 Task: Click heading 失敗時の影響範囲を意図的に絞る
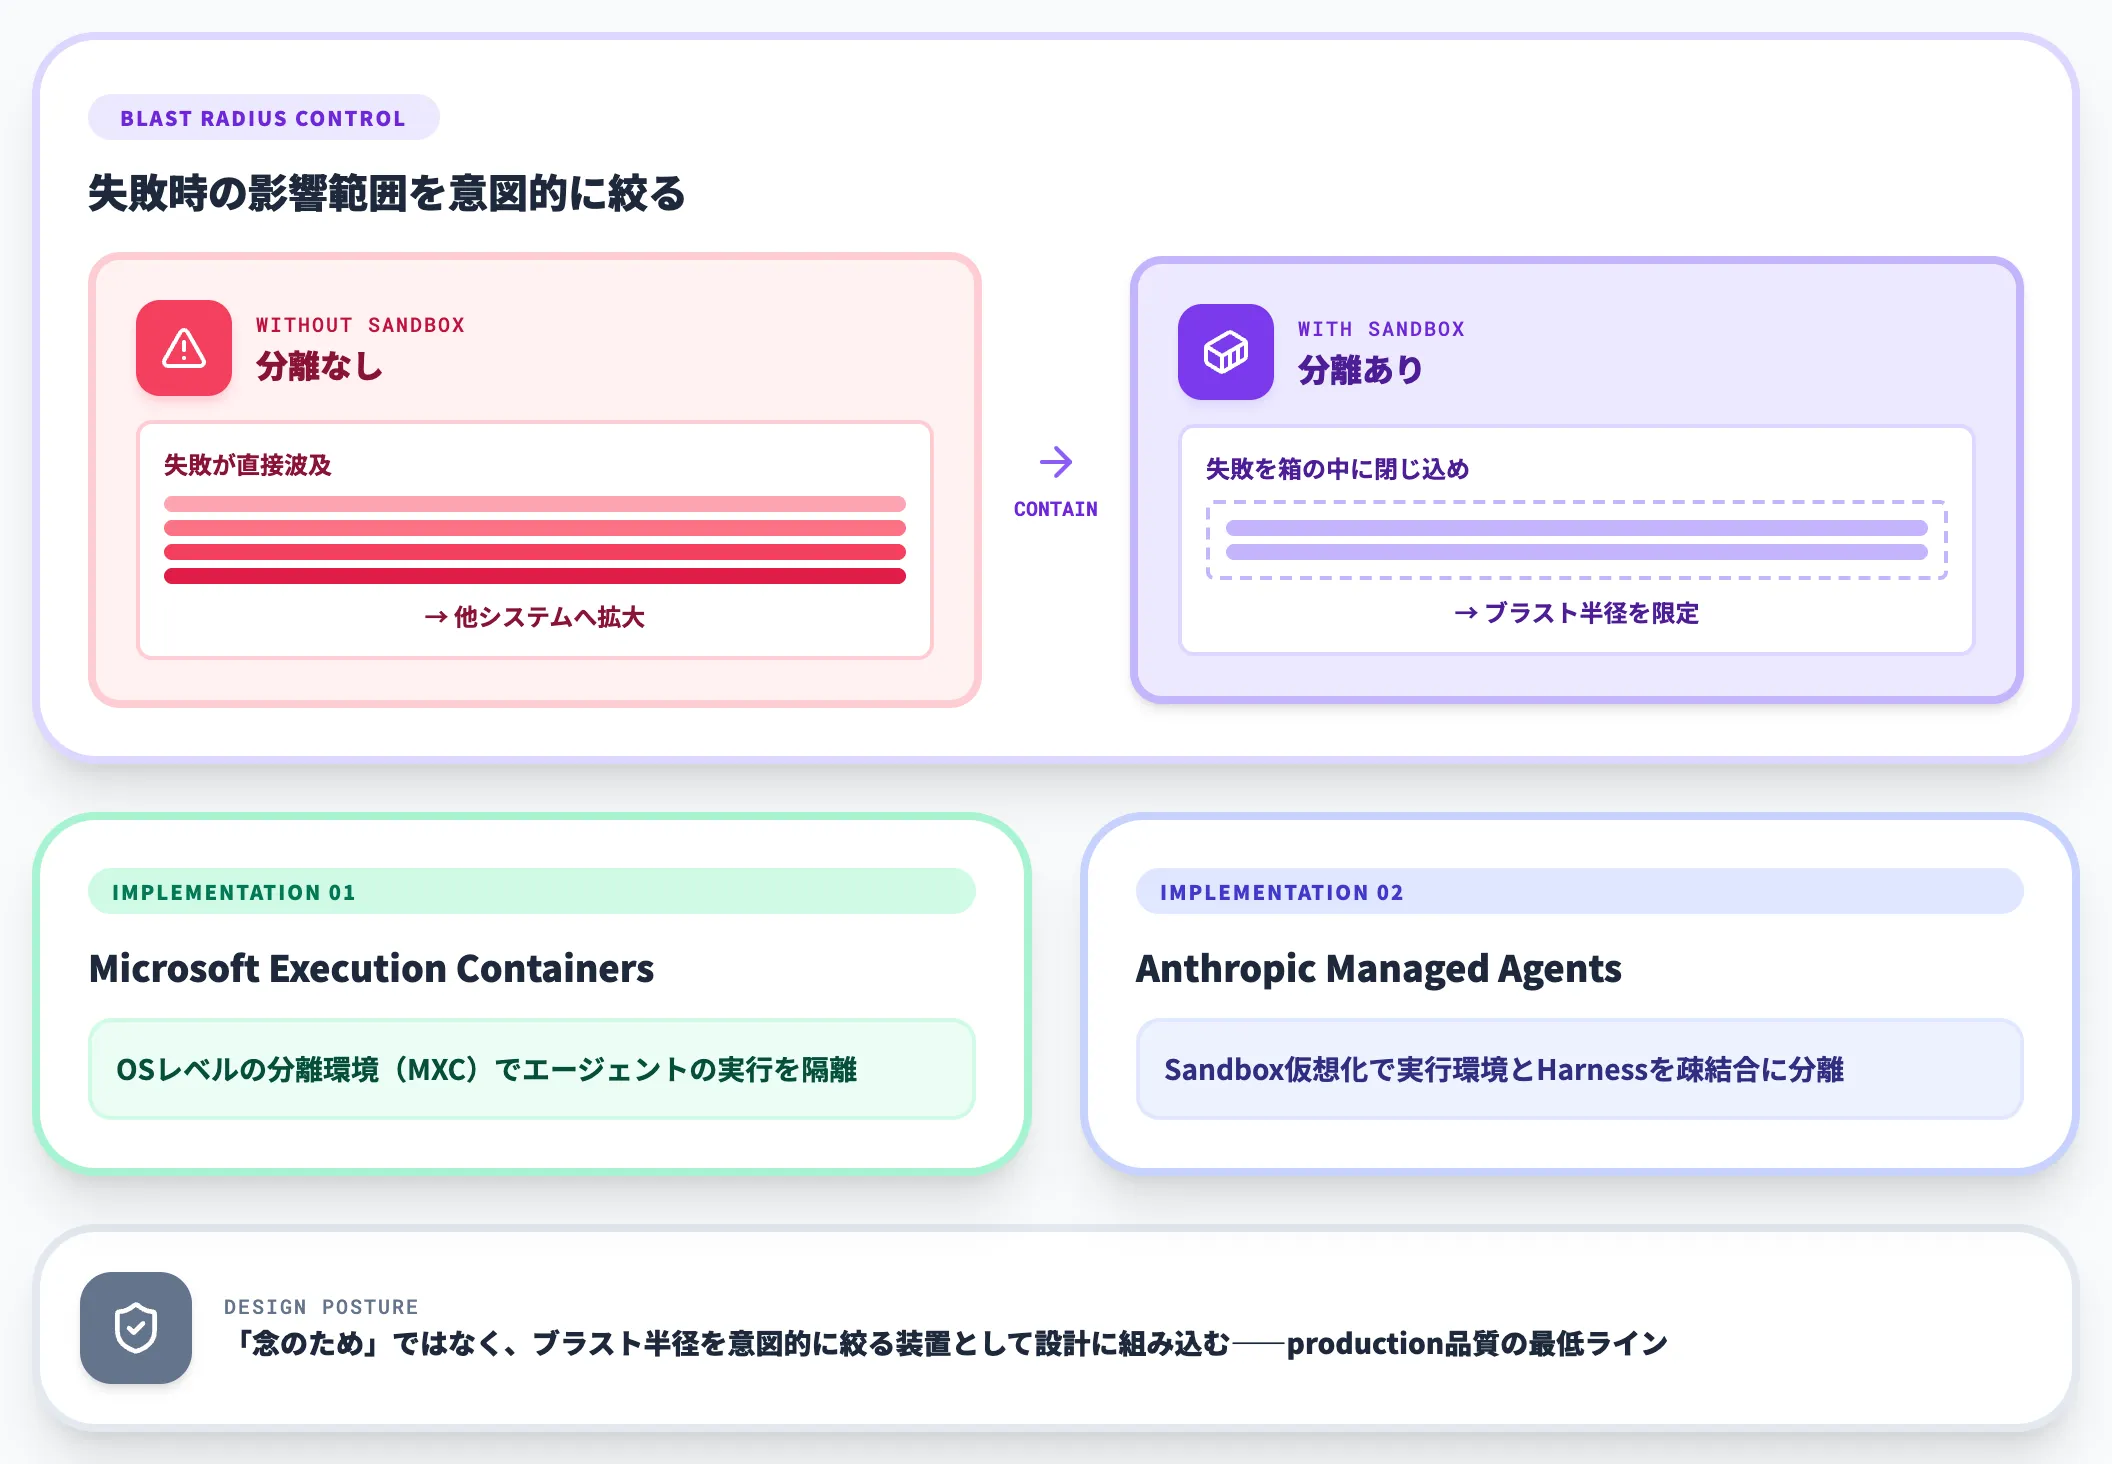[x=387, y=193]
